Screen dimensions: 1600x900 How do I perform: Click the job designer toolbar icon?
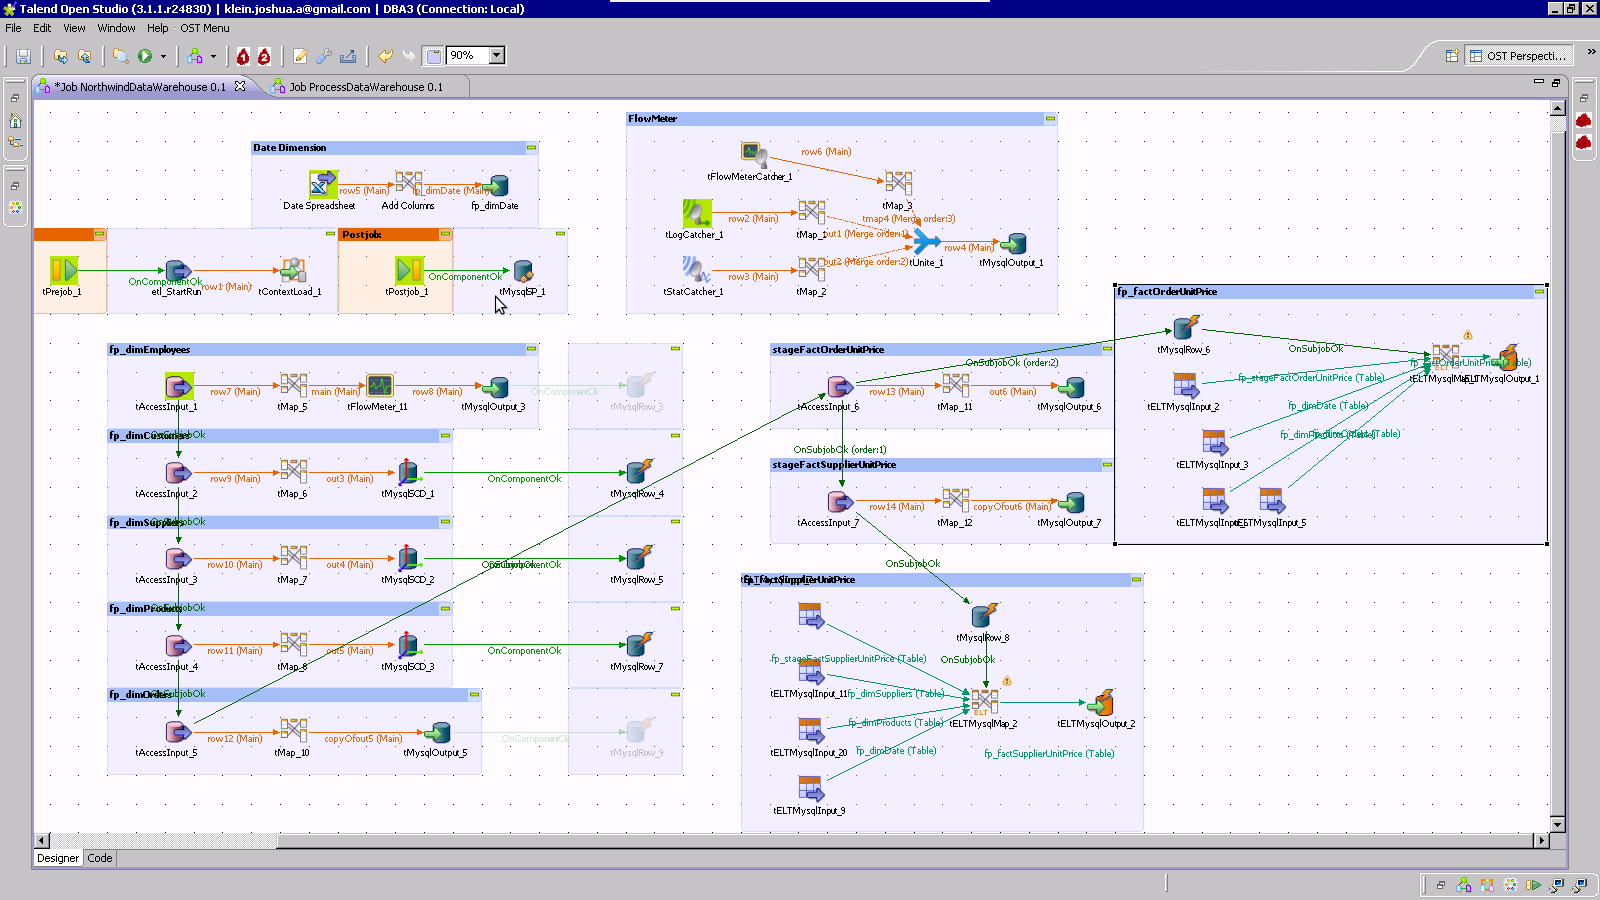pyautogui.click(x=195, y=56)
